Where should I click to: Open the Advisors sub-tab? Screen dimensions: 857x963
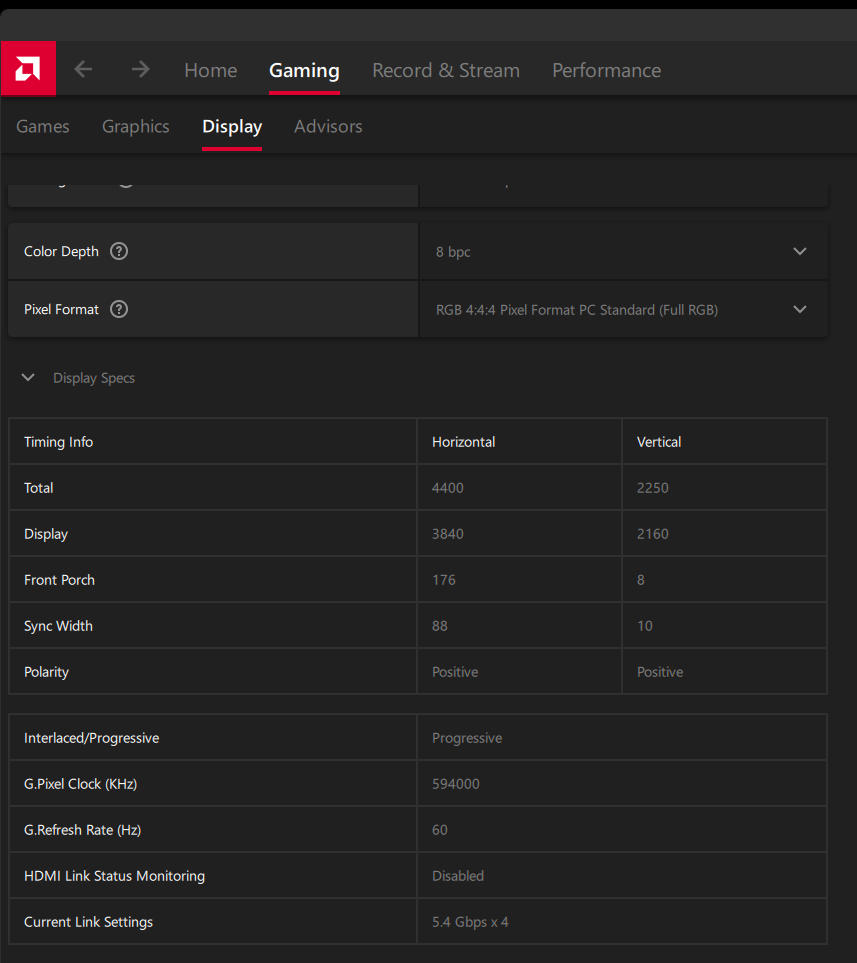328,126
